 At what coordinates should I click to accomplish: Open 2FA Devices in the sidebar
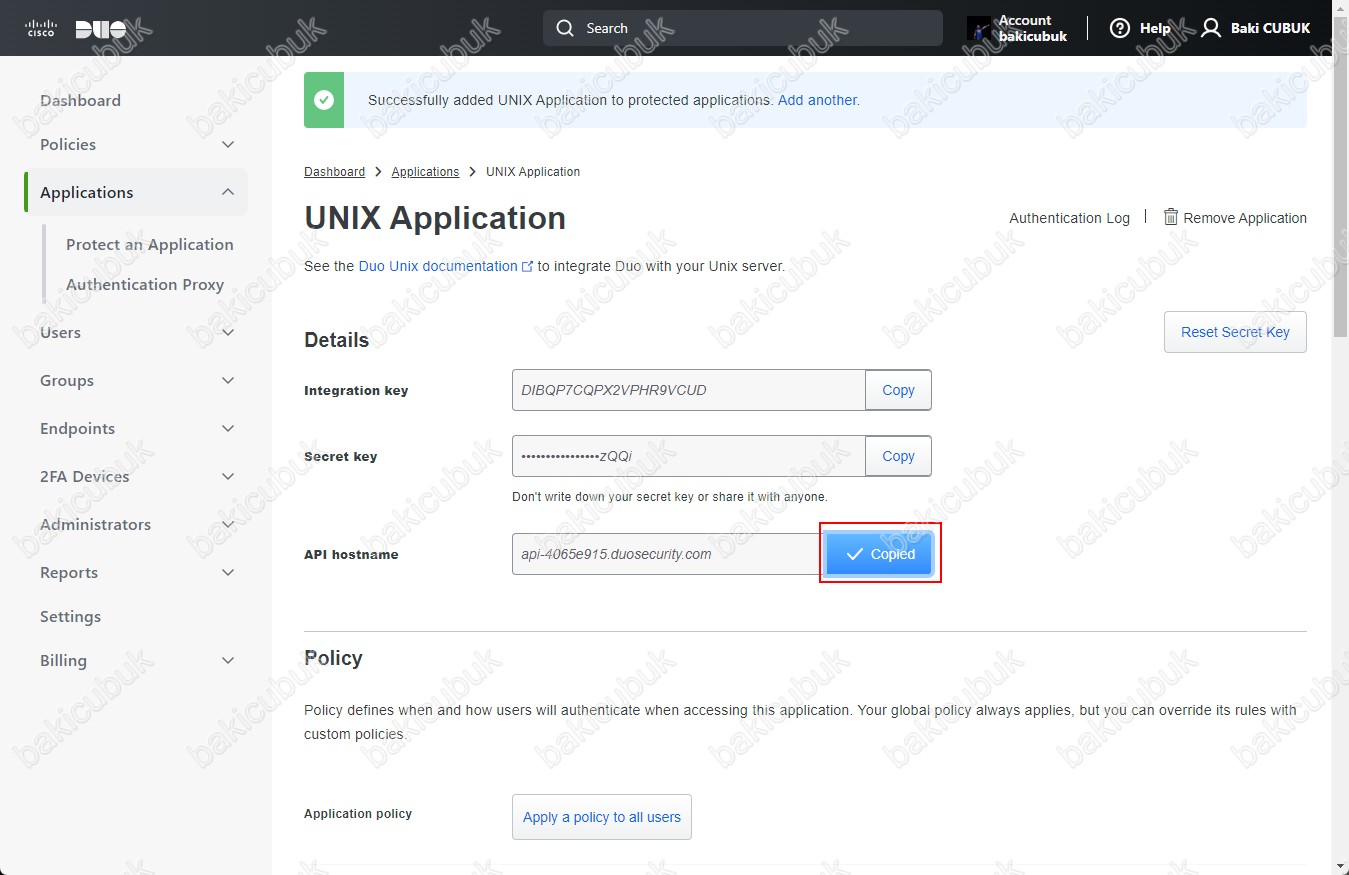click(x=84, y=476)
